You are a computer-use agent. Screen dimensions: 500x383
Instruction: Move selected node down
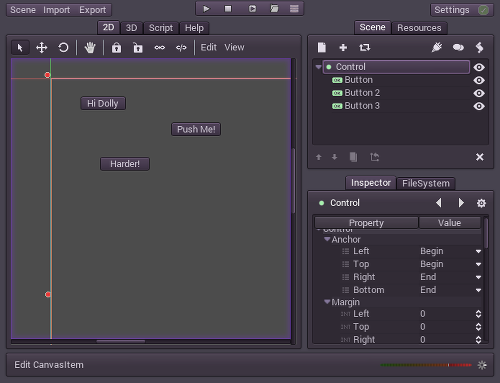[334, 157]
